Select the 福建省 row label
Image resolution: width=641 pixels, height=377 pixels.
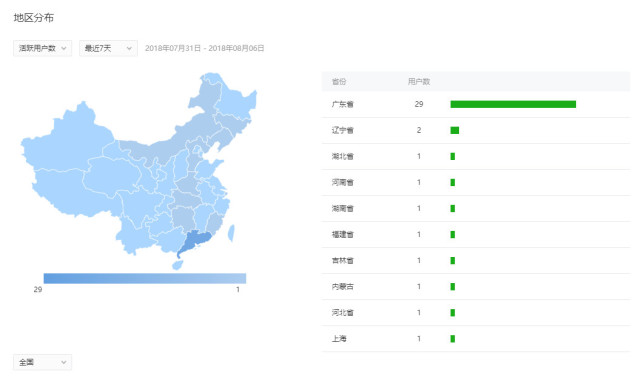343,234
